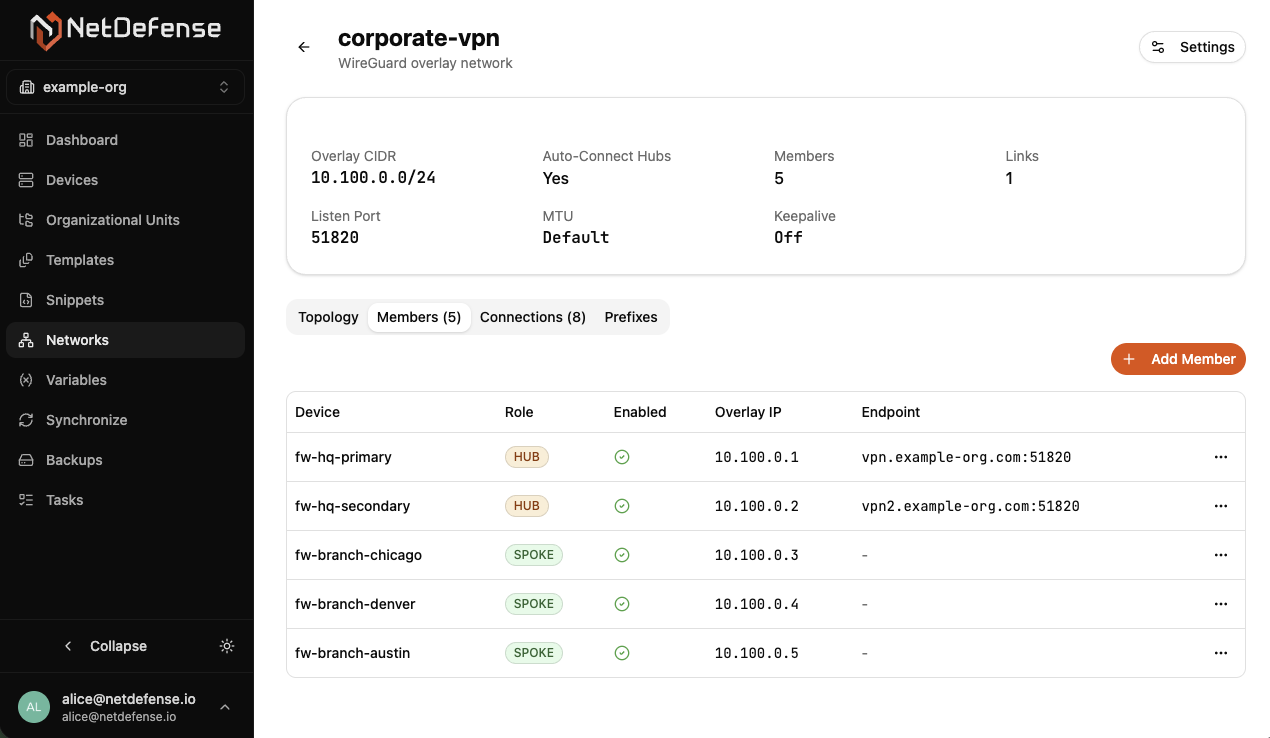Toggle enabled status for fw-branch-chicago
This screenshot has width=1270, height=738.
[621, 555]
